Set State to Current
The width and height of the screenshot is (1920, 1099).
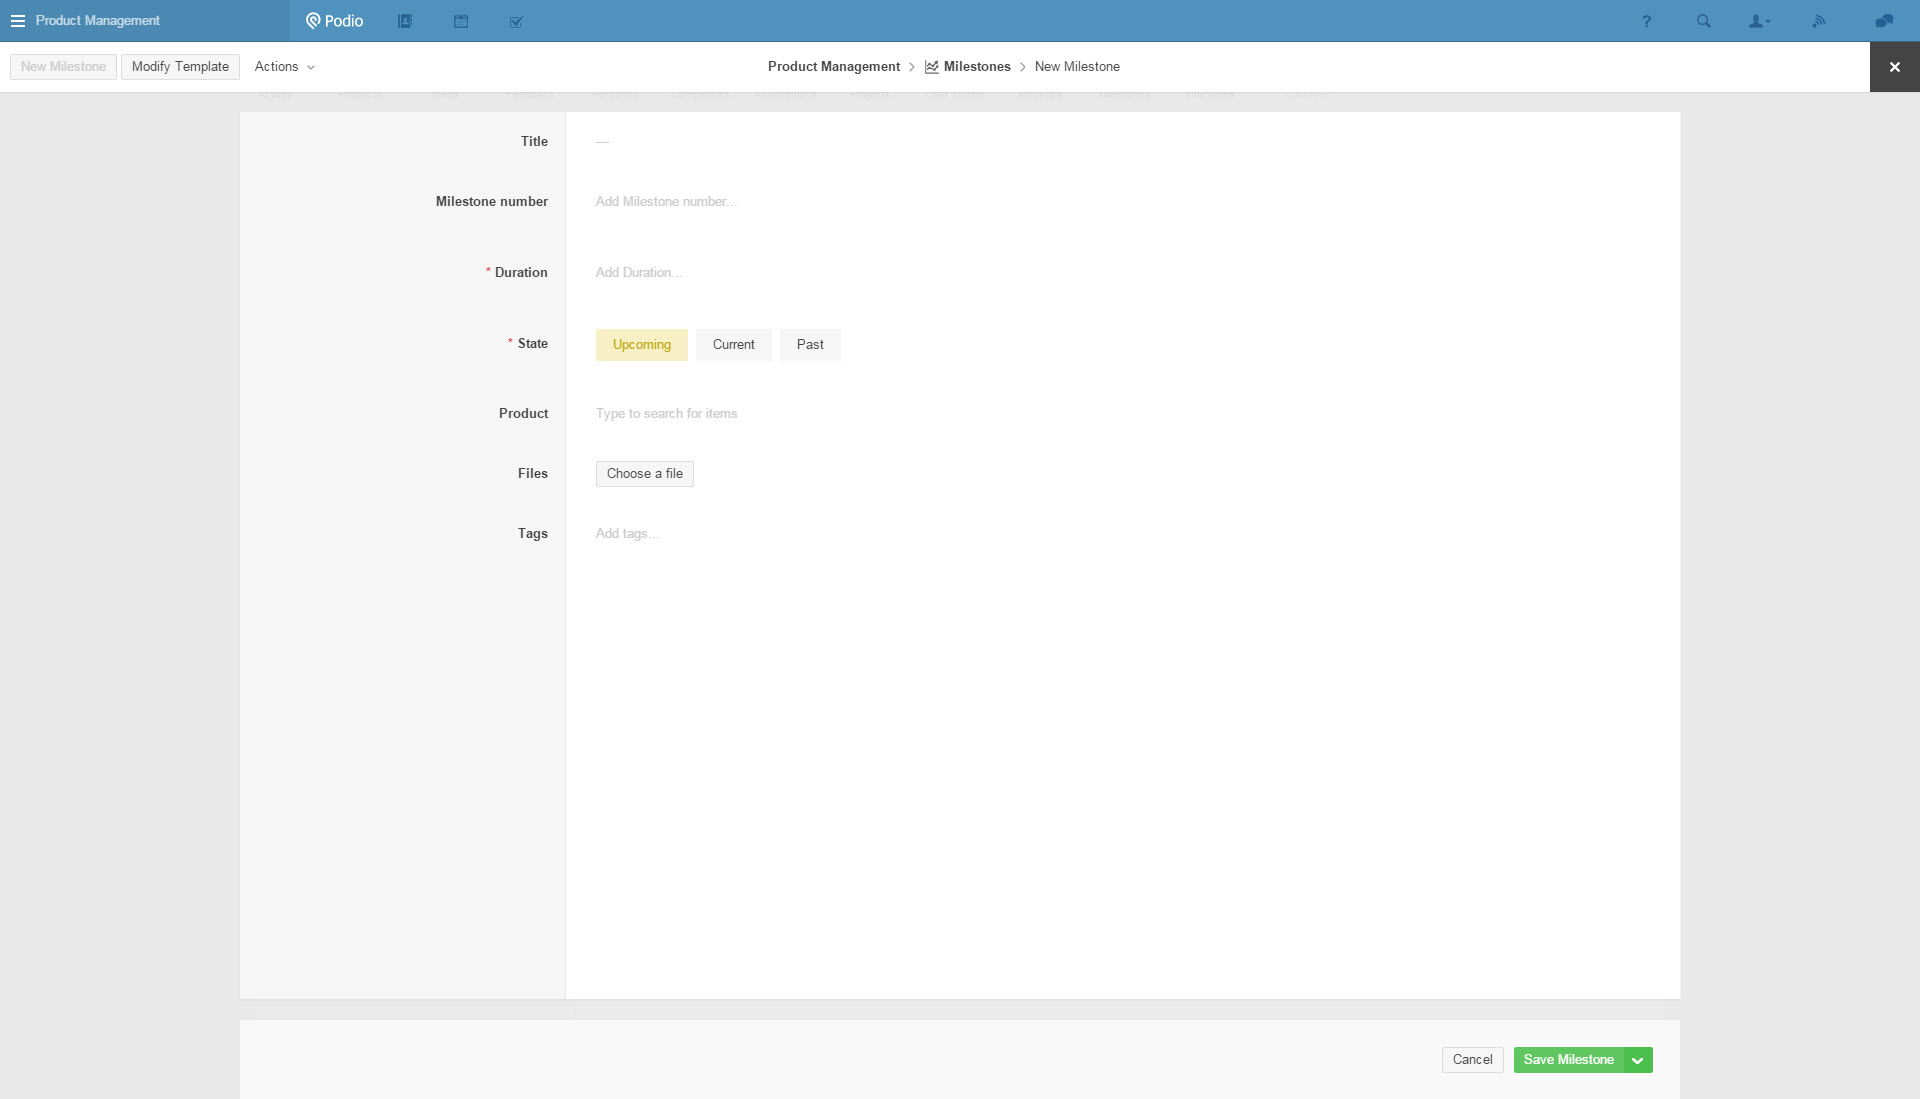click(733, 345)
